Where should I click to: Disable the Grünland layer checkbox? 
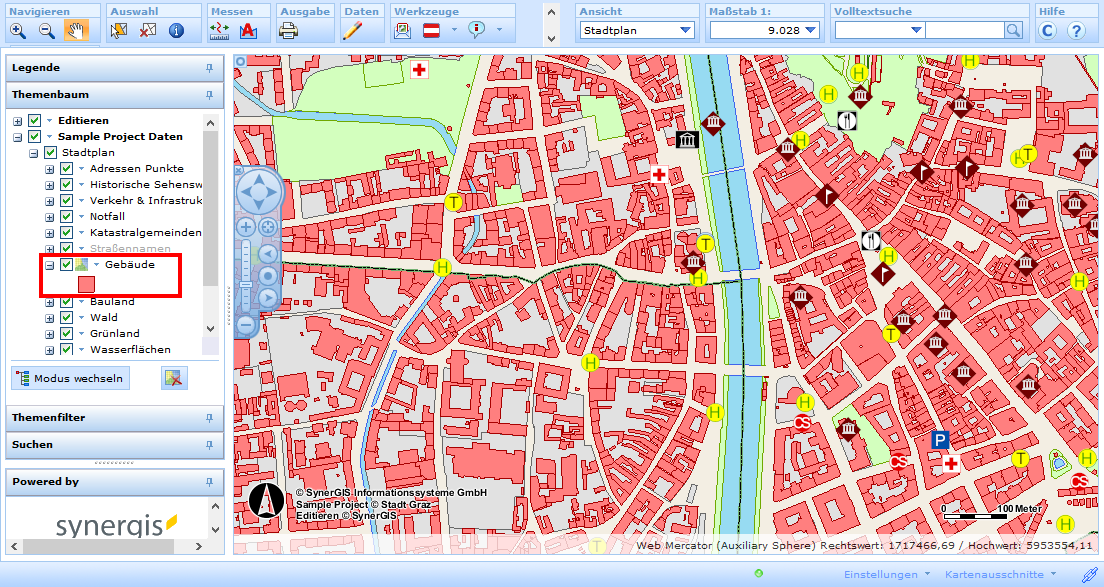pos(66,334)
